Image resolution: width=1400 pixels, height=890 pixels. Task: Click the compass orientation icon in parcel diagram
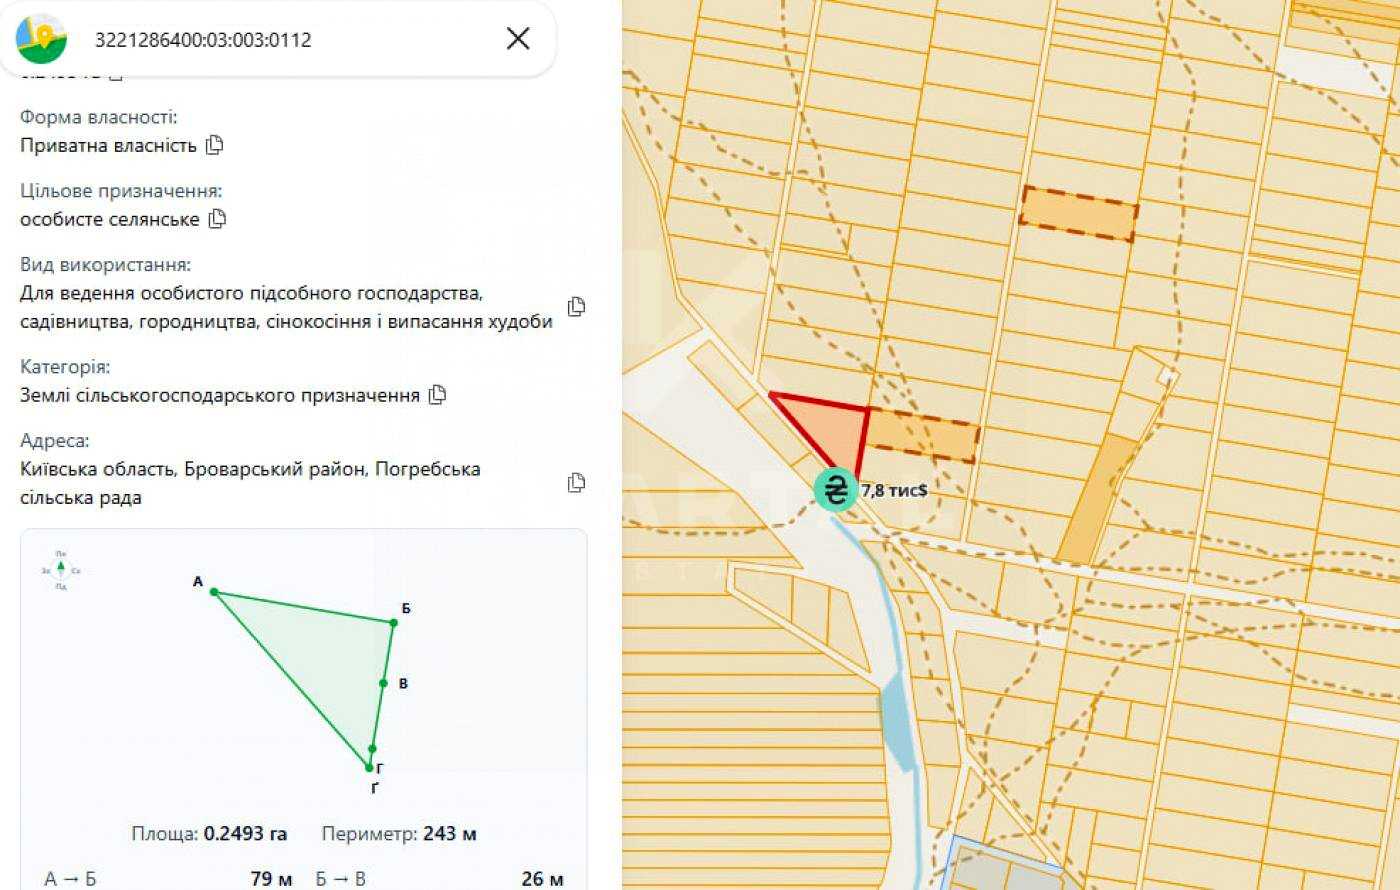pyautogui.click(x=61, y=570)
